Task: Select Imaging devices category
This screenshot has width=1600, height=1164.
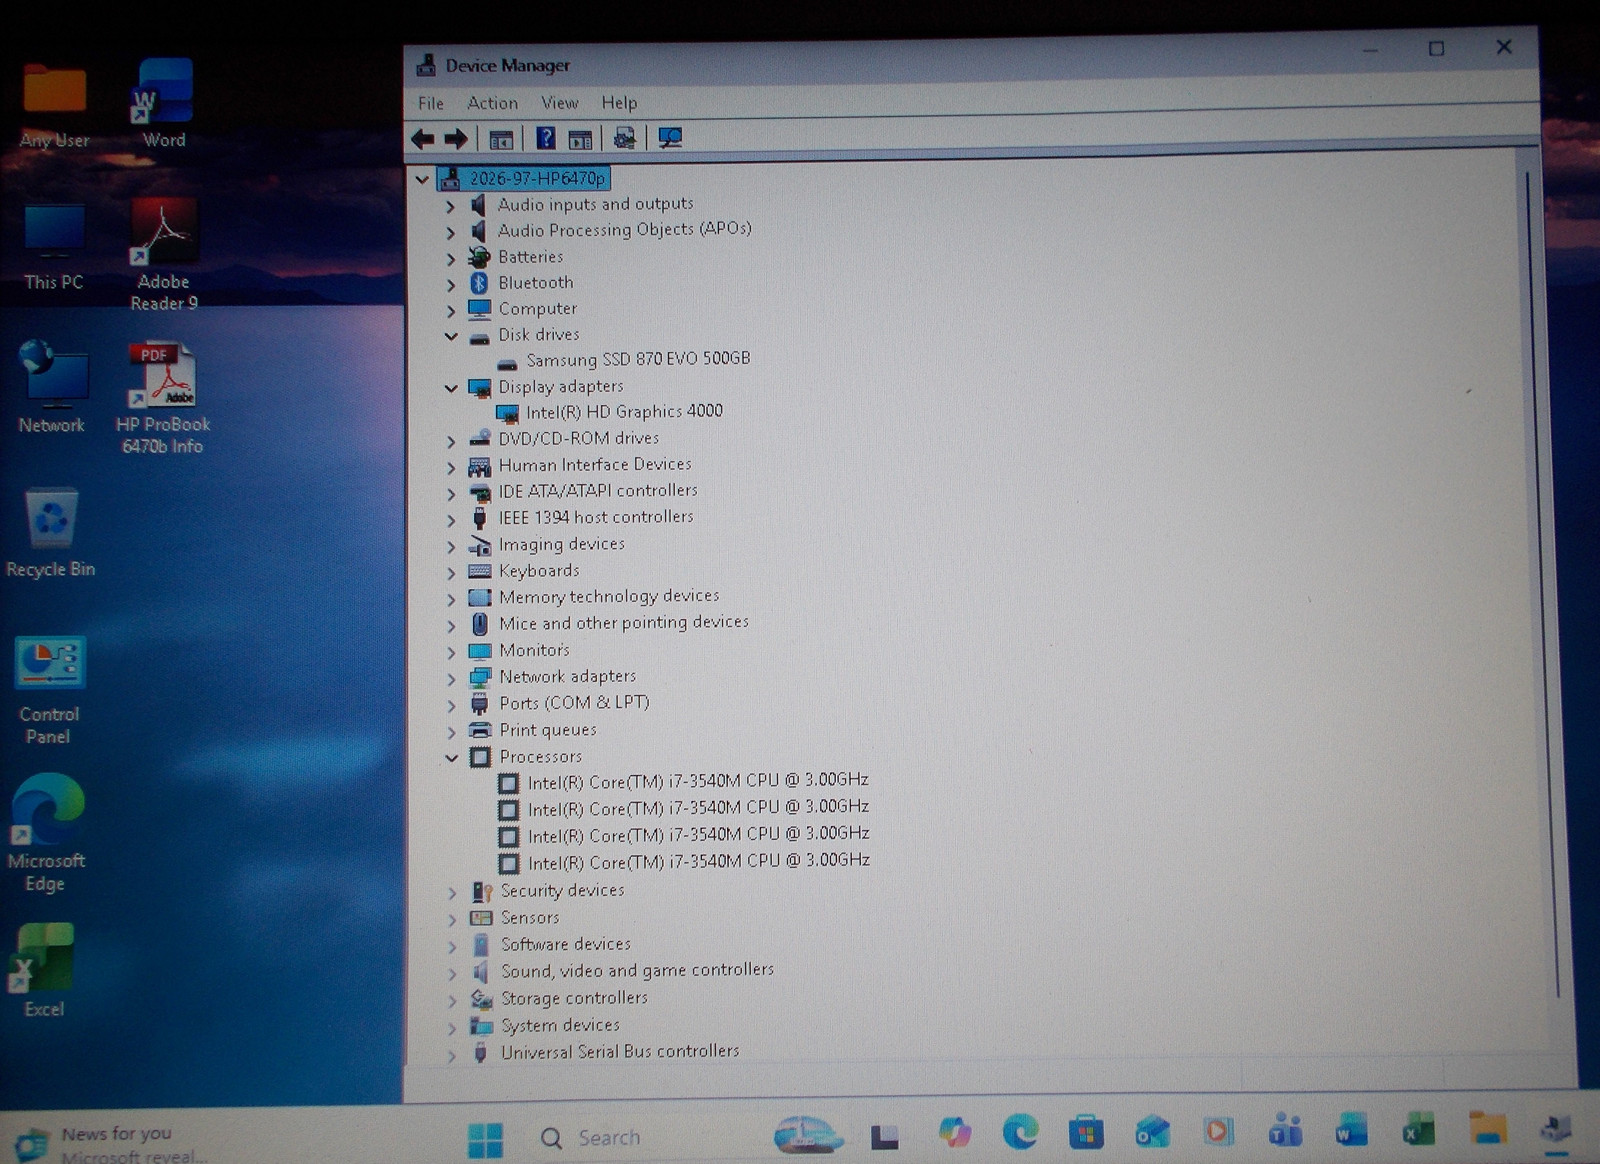Action: (x=561, y=544)
